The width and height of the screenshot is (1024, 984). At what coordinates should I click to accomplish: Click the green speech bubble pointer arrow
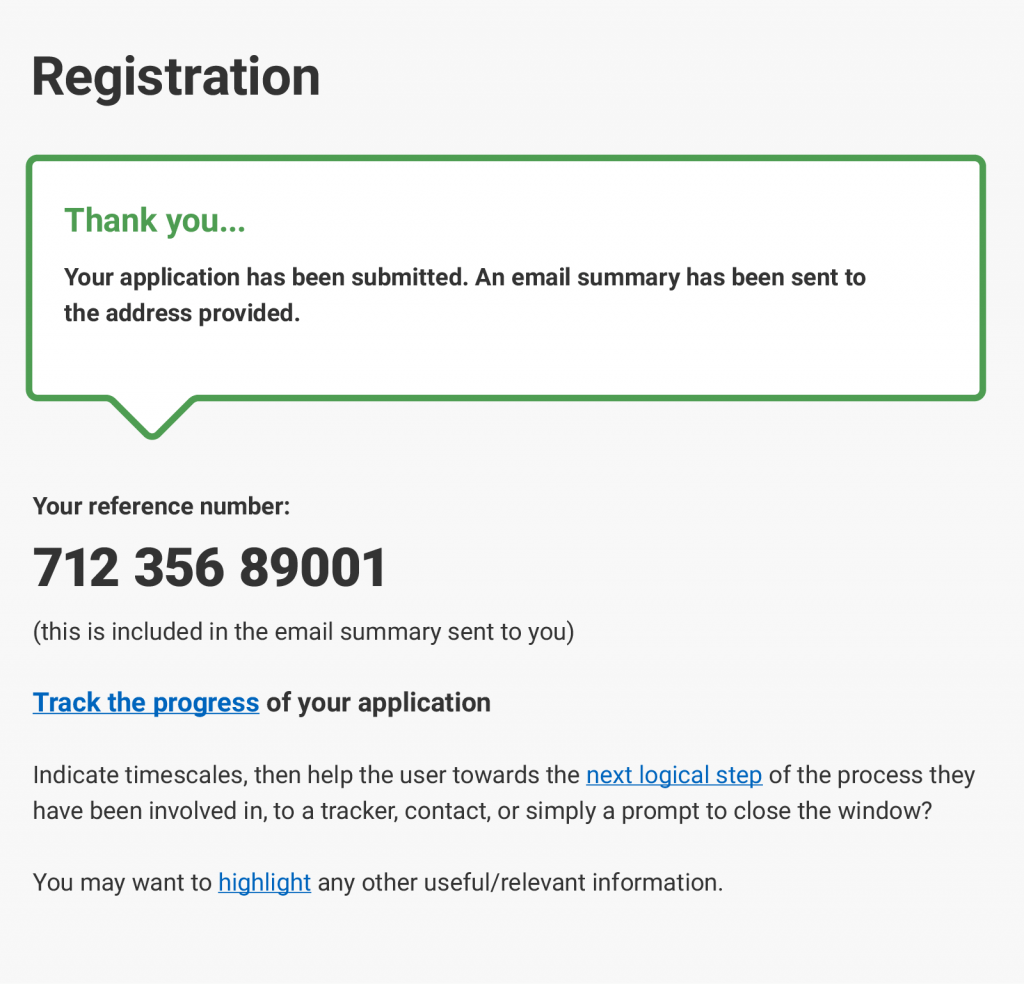point(152,417)
